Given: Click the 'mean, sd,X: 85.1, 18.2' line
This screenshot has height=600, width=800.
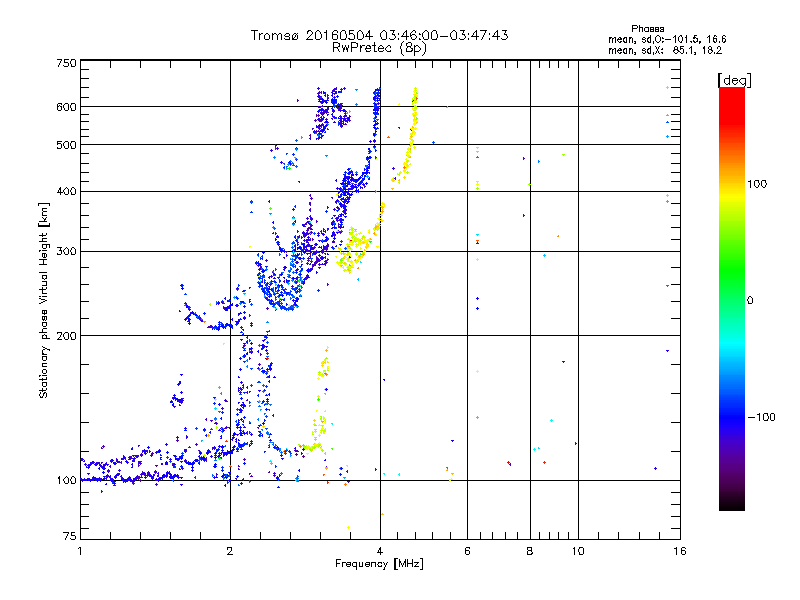Looking at the screenshot, I should 665,50.
